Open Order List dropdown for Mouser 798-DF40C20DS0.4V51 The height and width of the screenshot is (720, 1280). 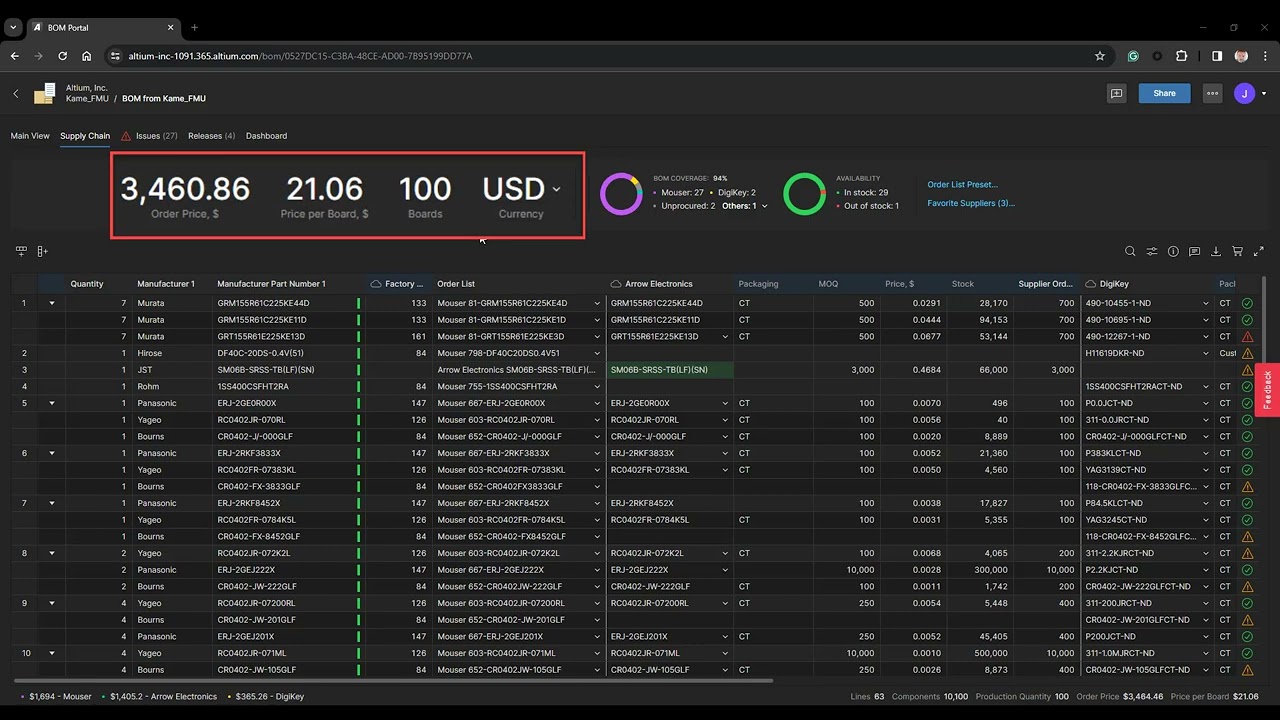(x=597, y=353)
